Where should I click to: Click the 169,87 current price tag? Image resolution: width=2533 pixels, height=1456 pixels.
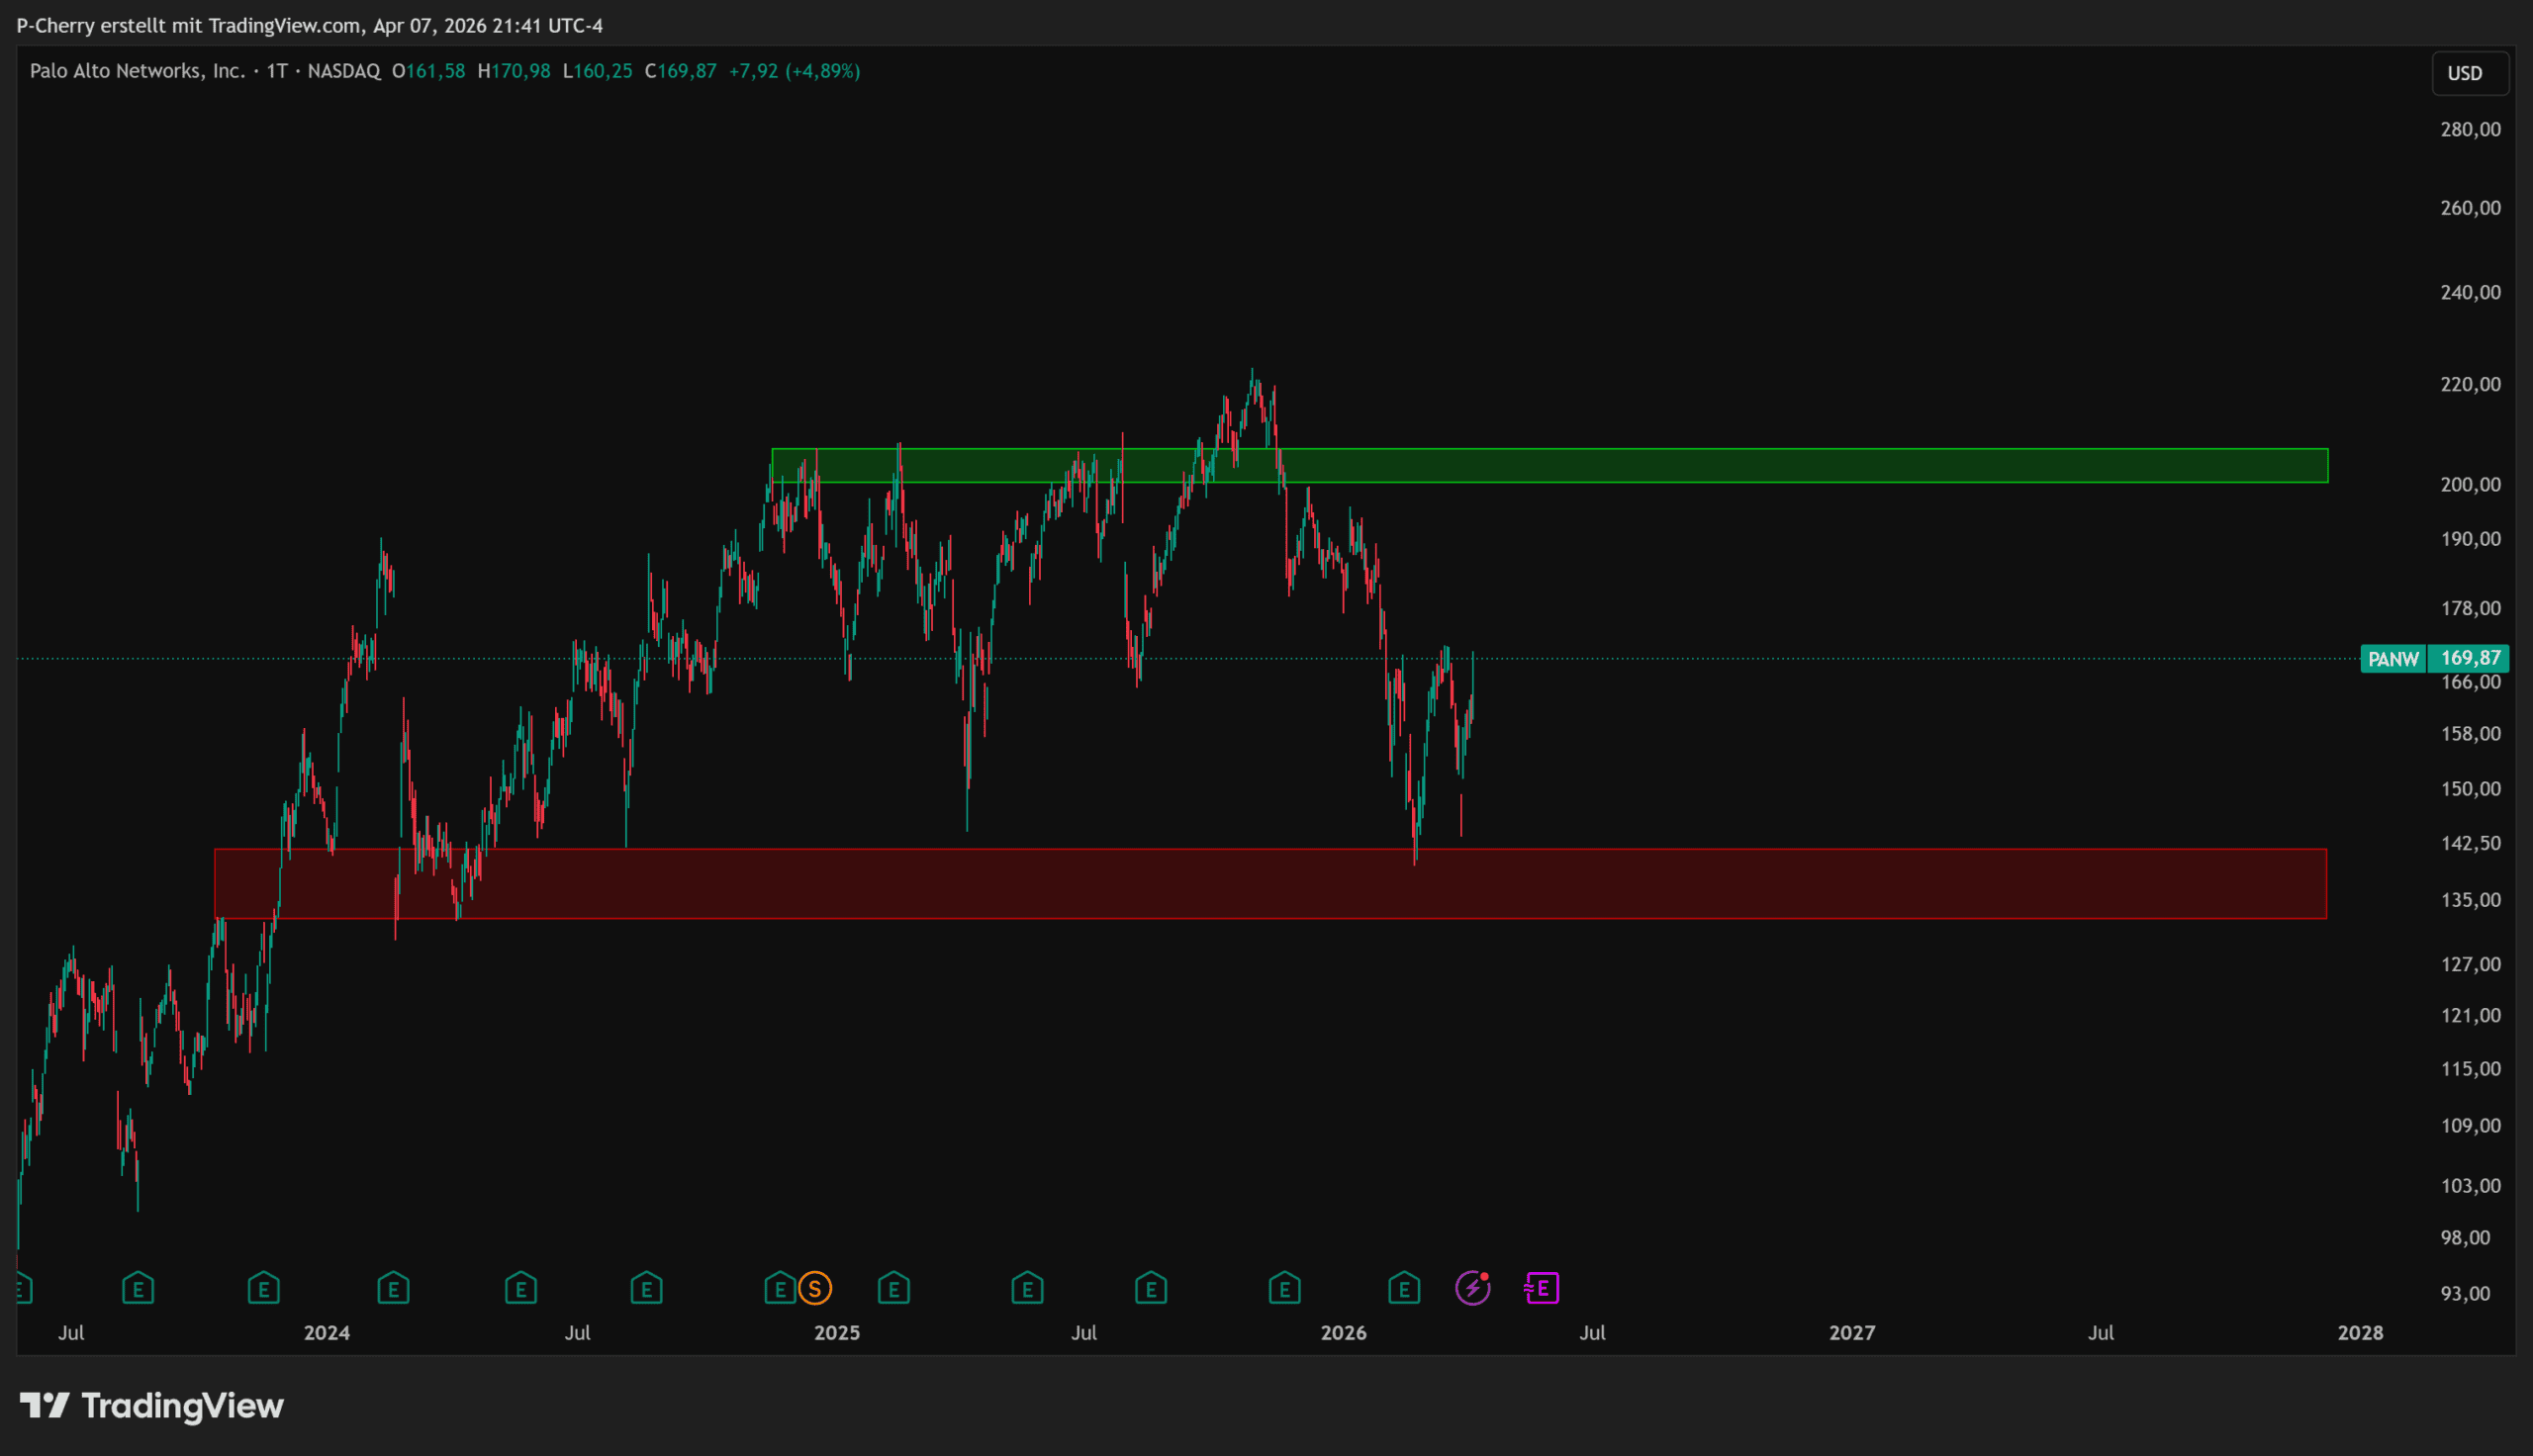[2470, 658]
